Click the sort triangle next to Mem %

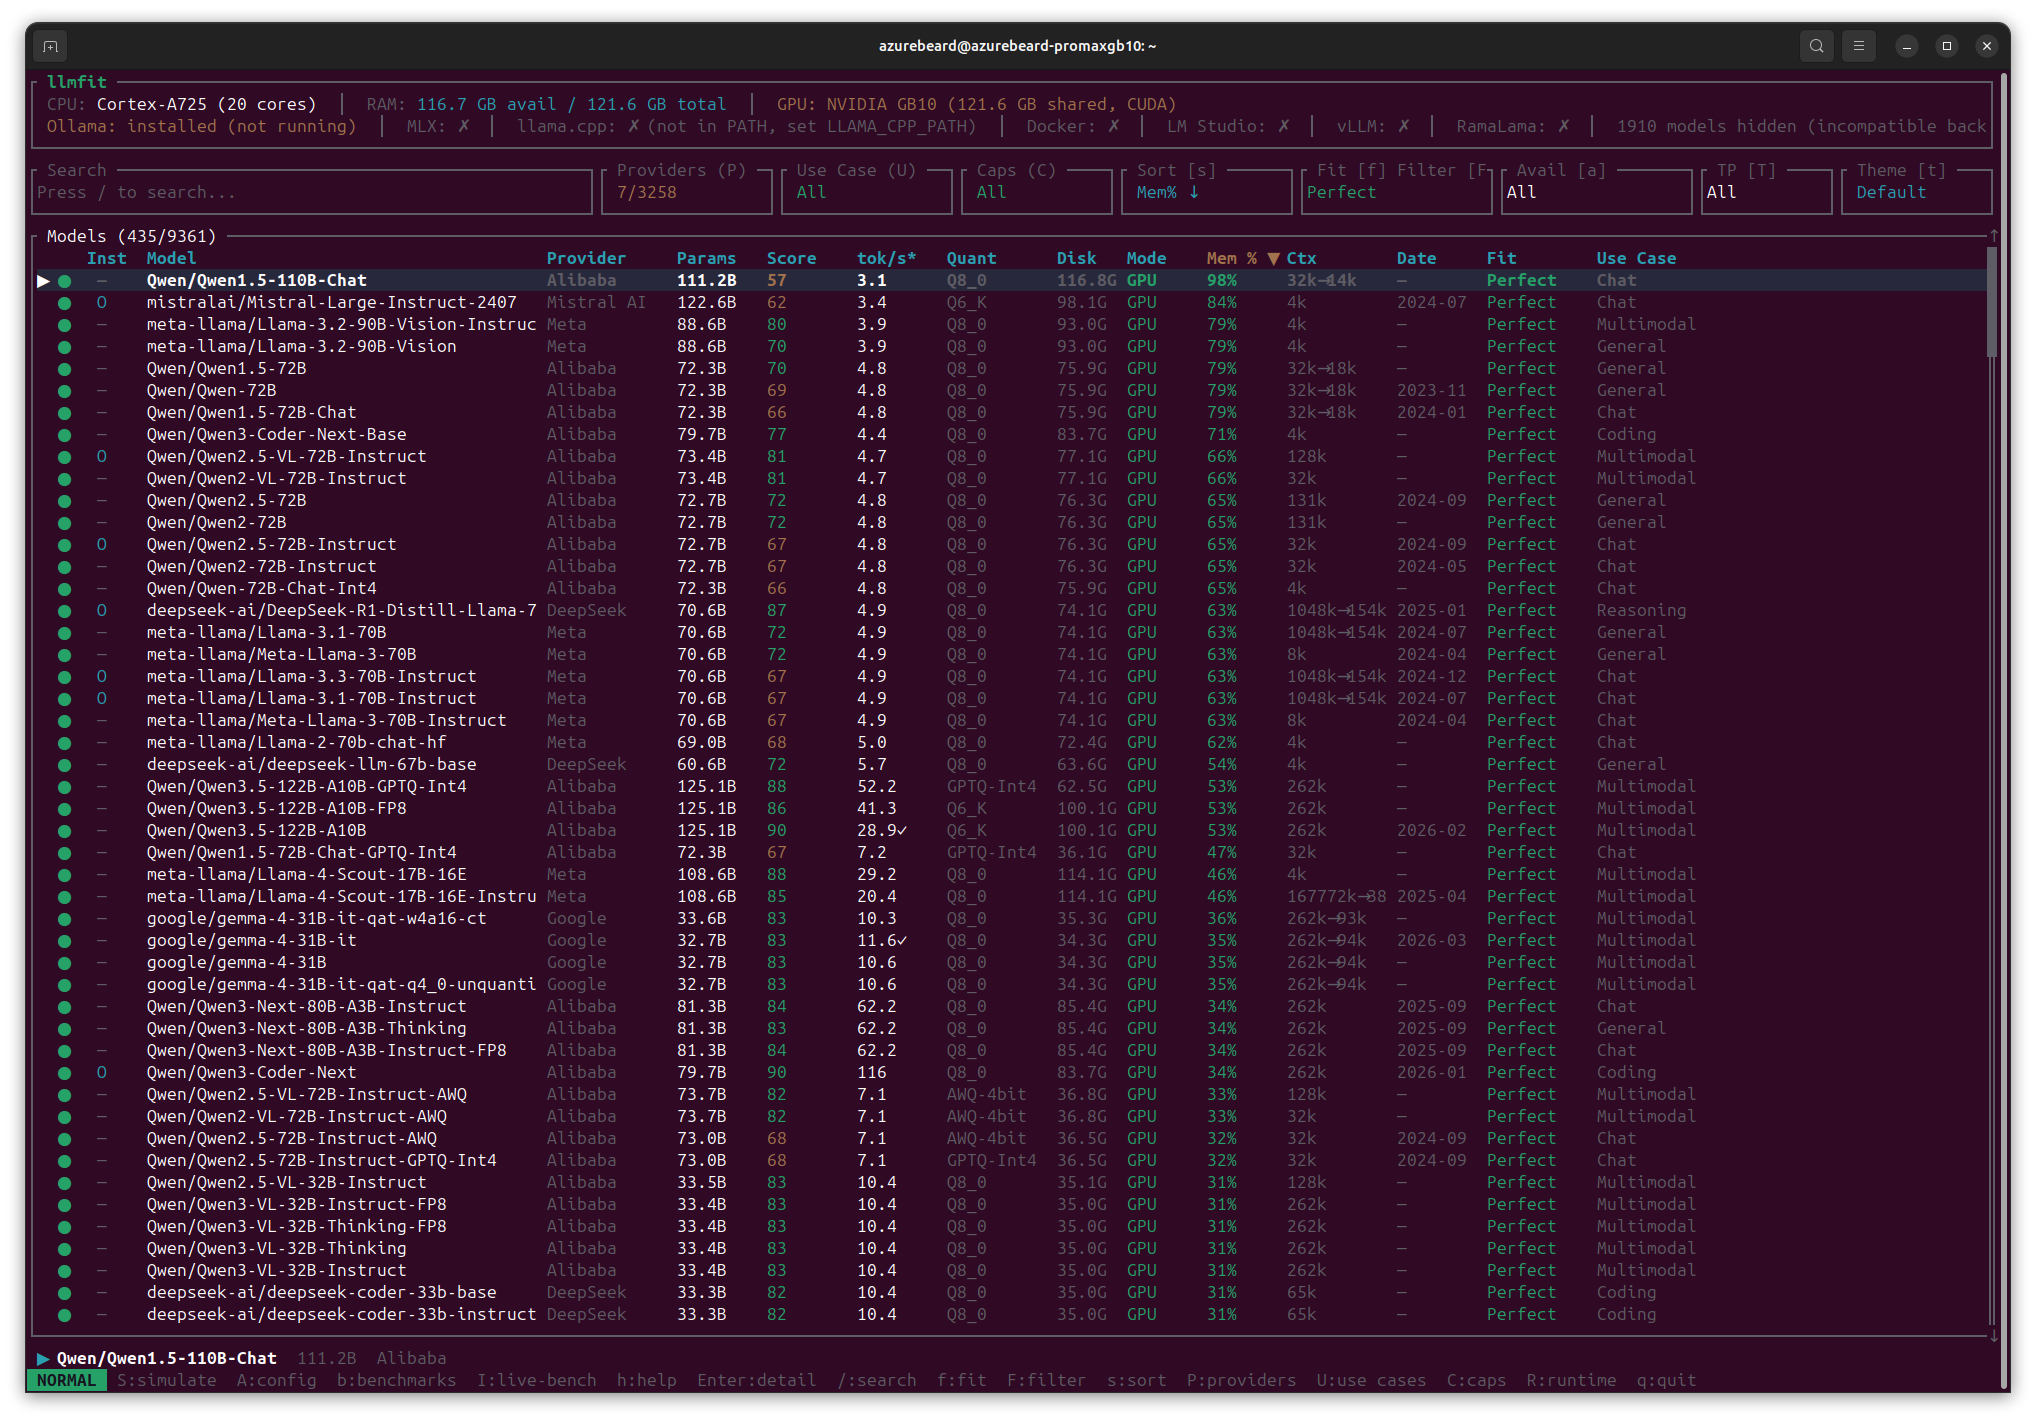(1273, 259)
